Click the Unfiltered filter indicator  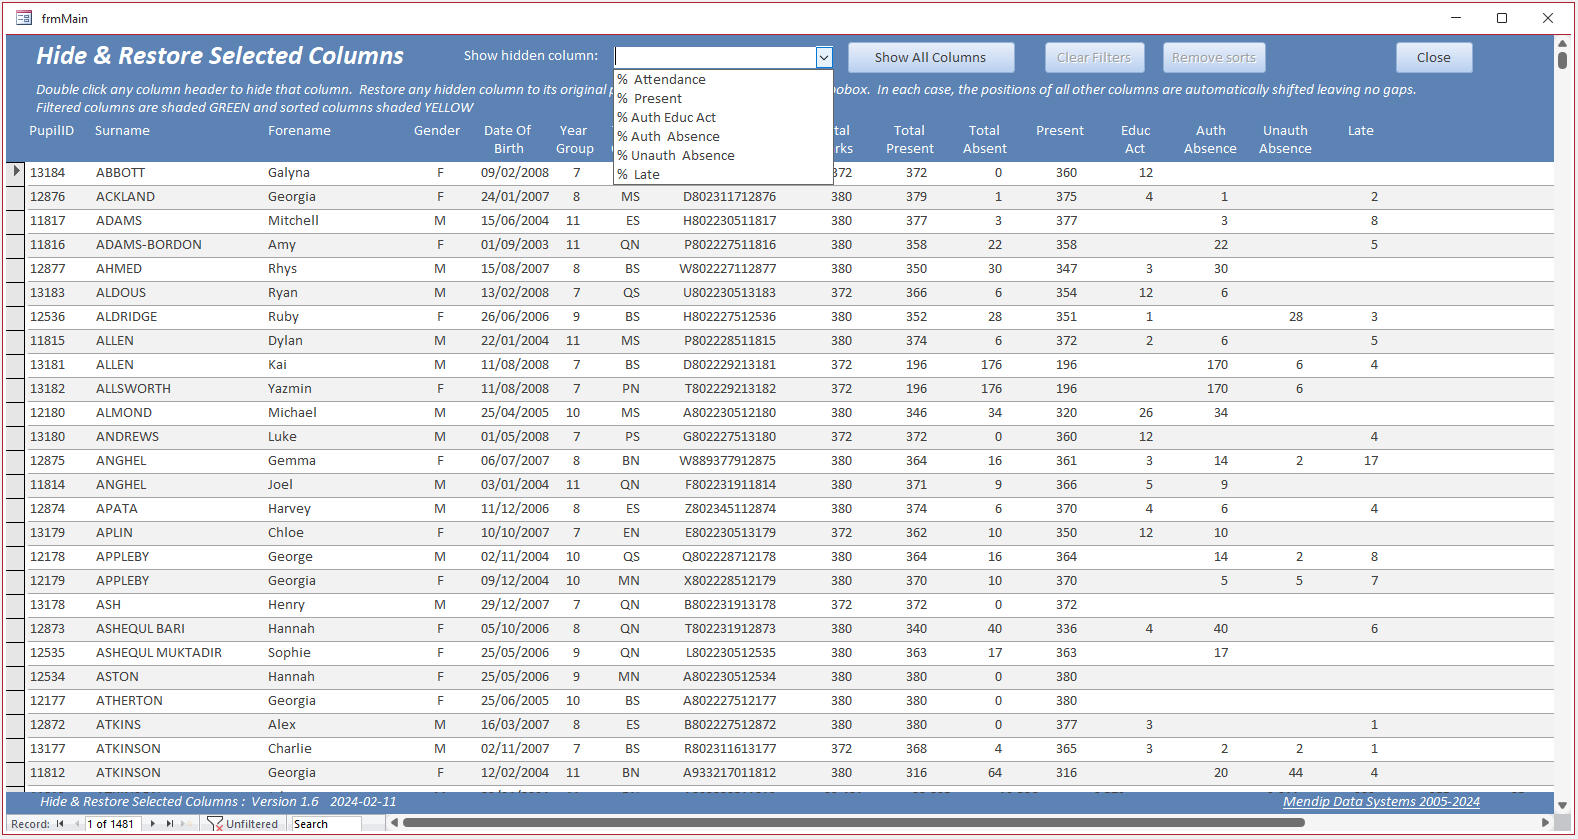(243, 824)
